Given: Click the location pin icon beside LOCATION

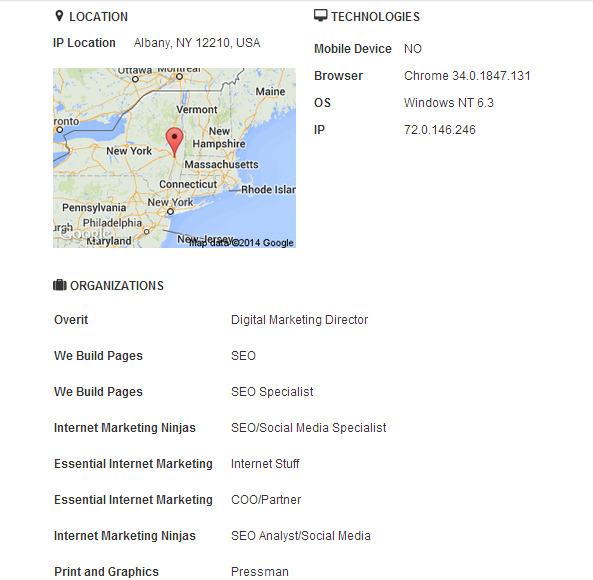Looking at the screenshot, I should 59,16.
